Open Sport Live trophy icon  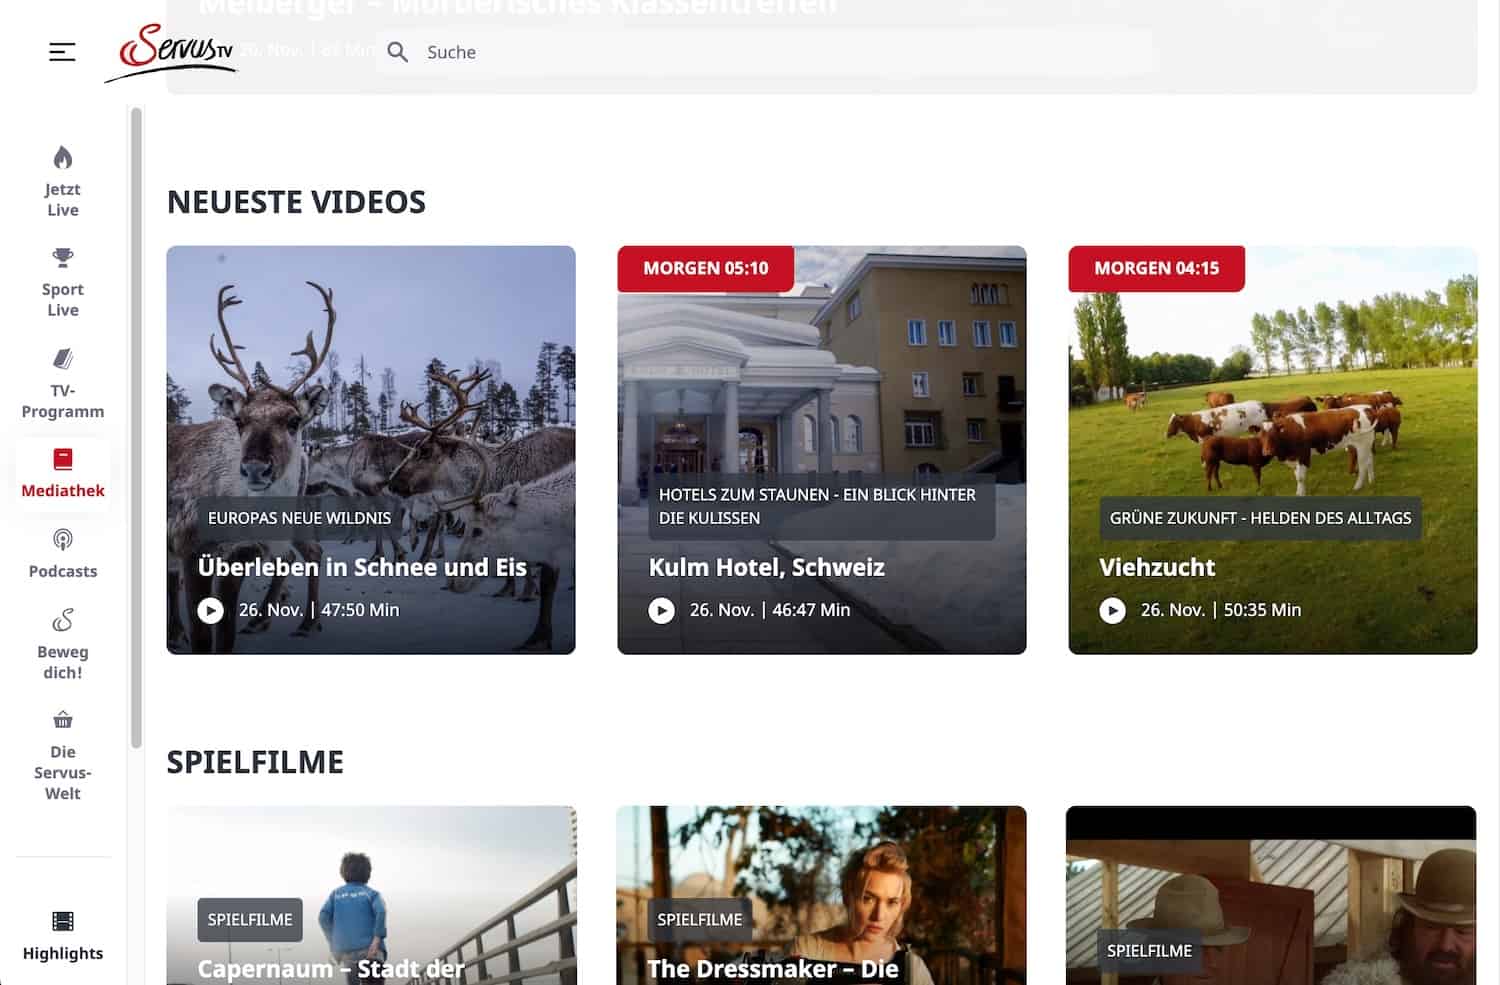point(63,258)
